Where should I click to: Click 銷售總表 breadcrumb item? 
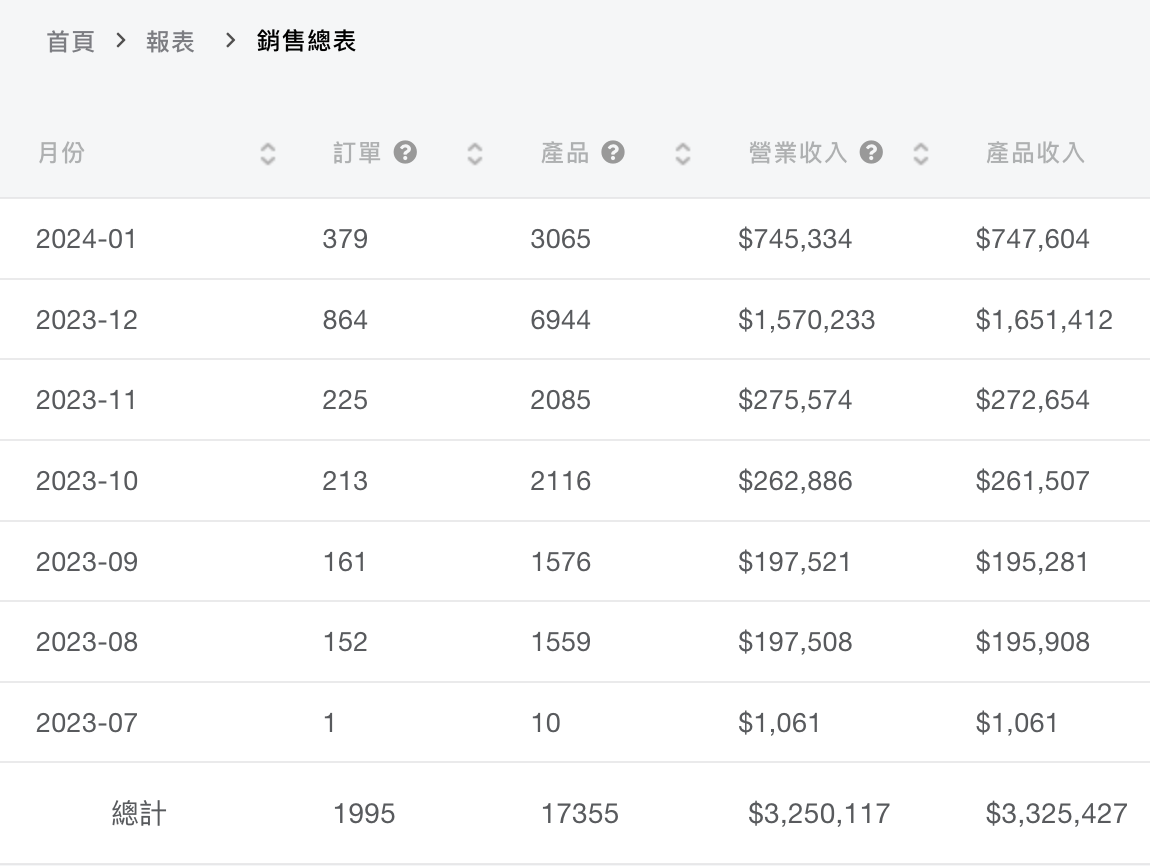pyautogui.click(x=306, y=42)
